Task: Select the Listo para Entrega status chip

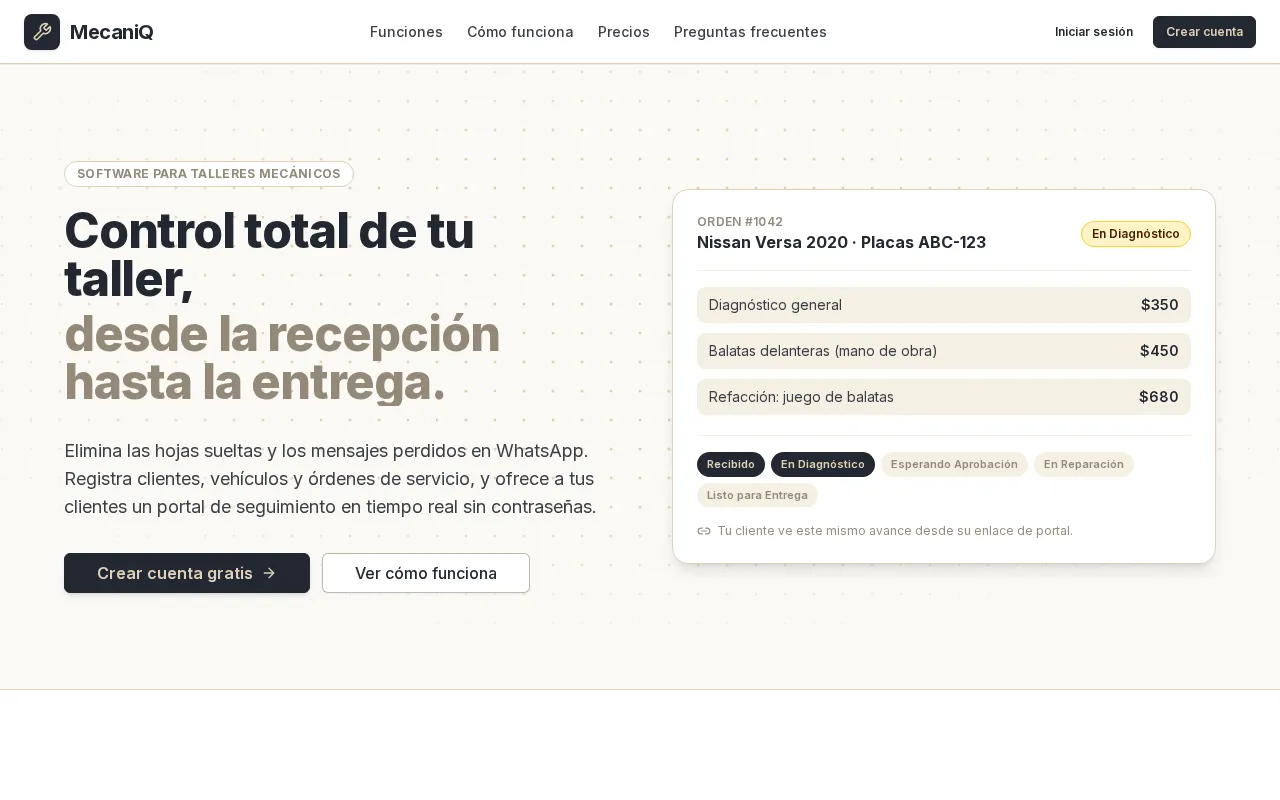Action: (757, 495)
